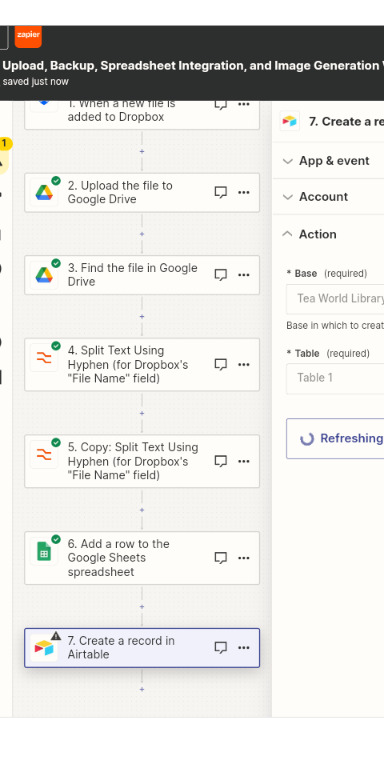This screenshot has height=768, width=384.
Task: Click warning badge on step 7
Action: (x=56, y=636)
